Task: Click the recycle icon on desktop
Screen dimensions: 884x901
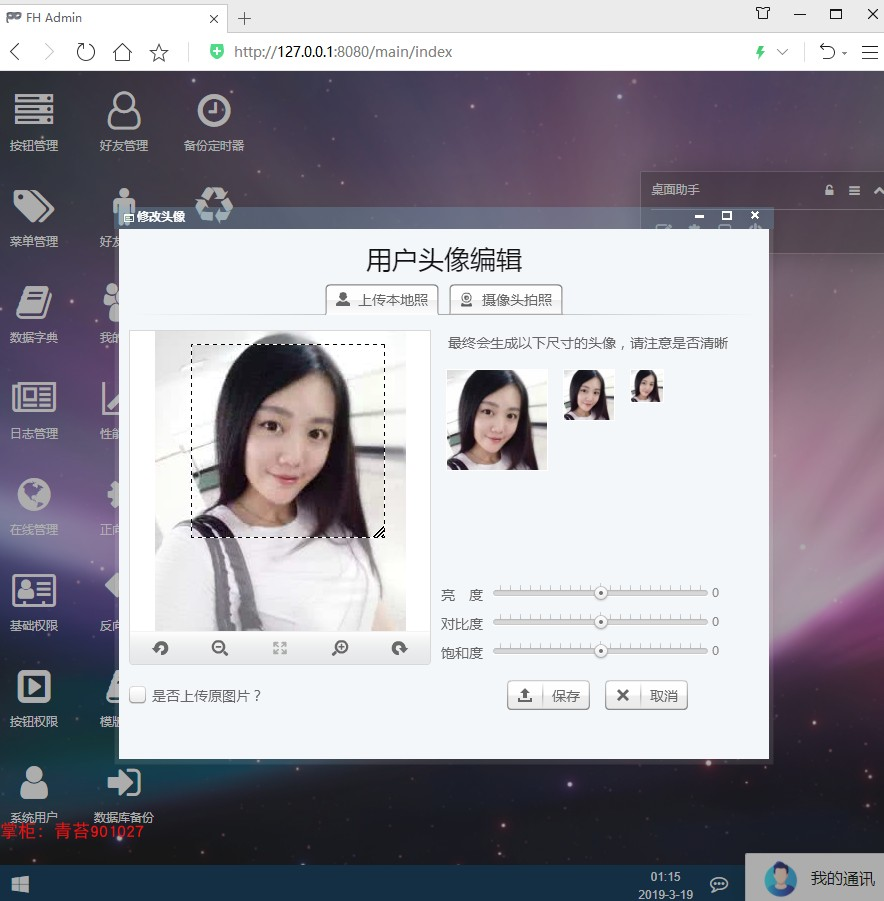Action: click(214, 204)
